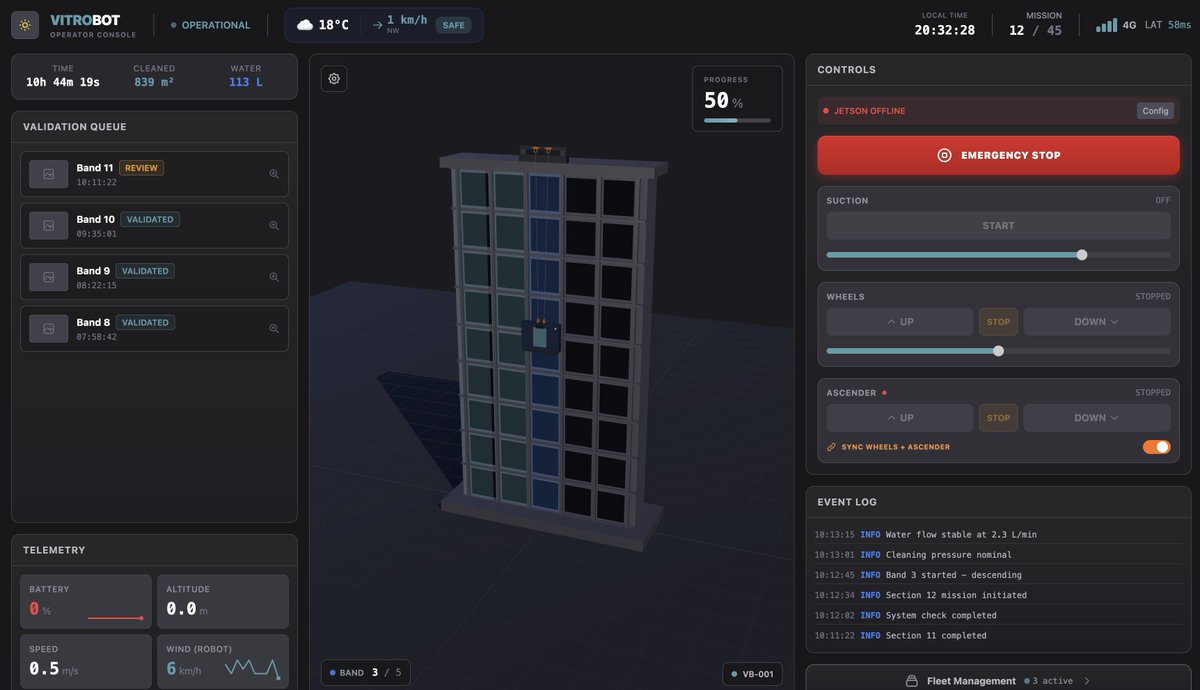Move ascender Down
Screen dimensions: 1200x690
click(x=1097, y=418)
